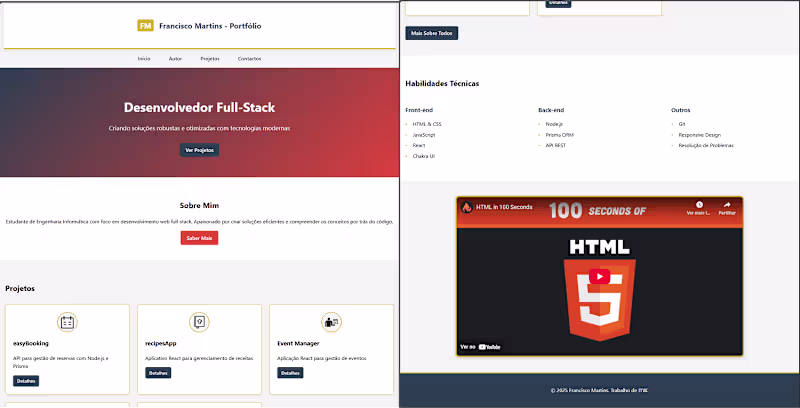Viewport: 800px width, 408px height.
Task: Open the Início menu item
Action: 144,59
